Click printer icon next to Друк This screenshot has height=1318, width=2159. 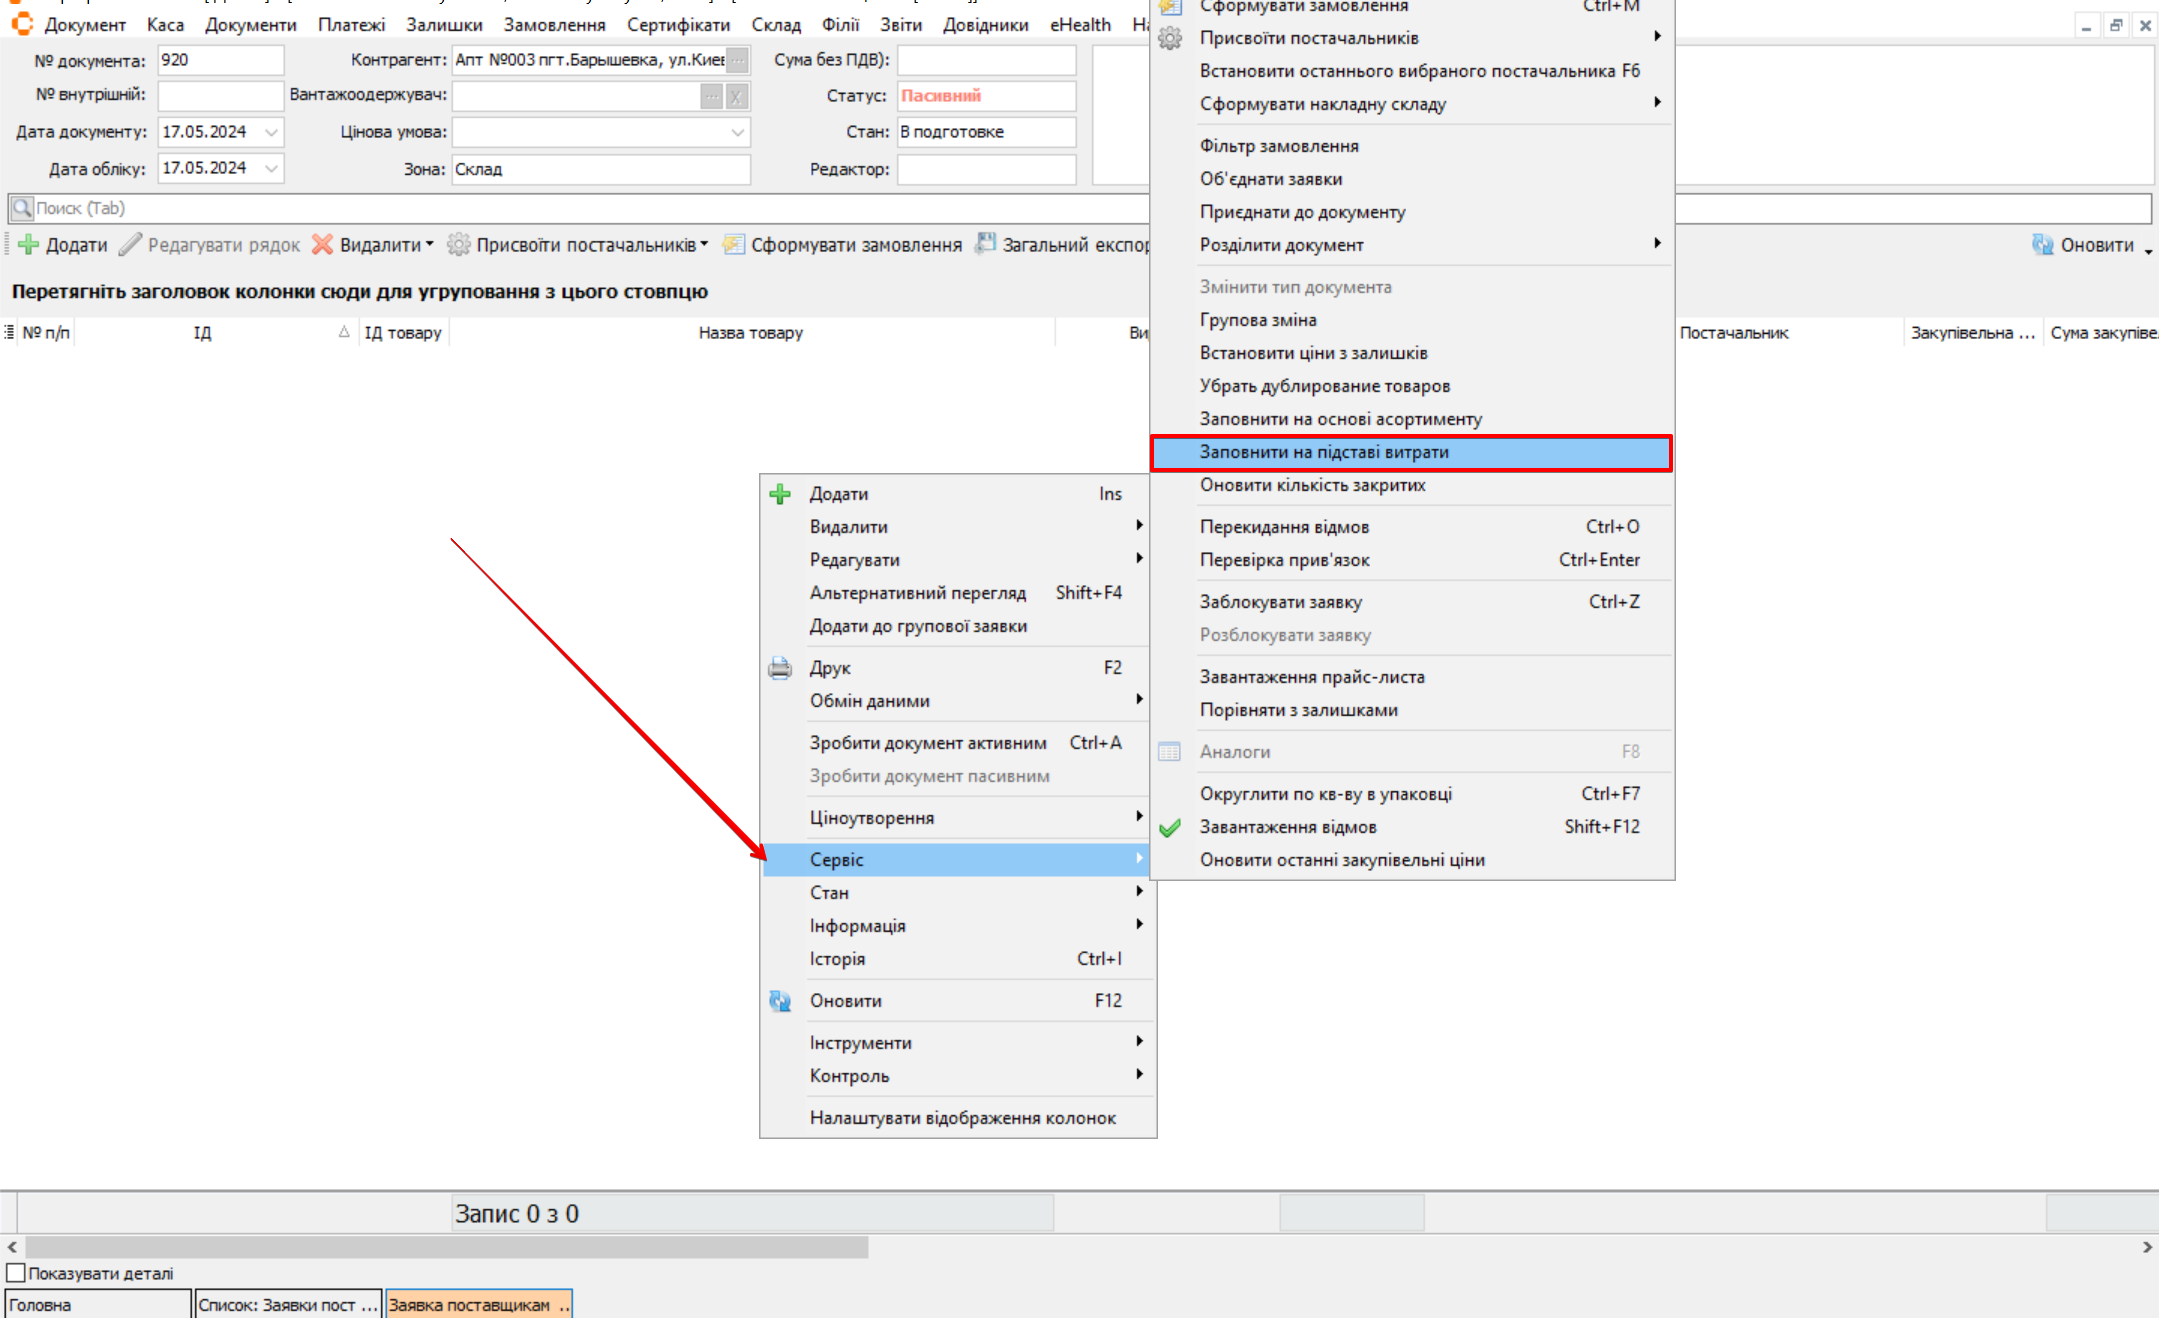pyautogui.click(x=780, y=668)
